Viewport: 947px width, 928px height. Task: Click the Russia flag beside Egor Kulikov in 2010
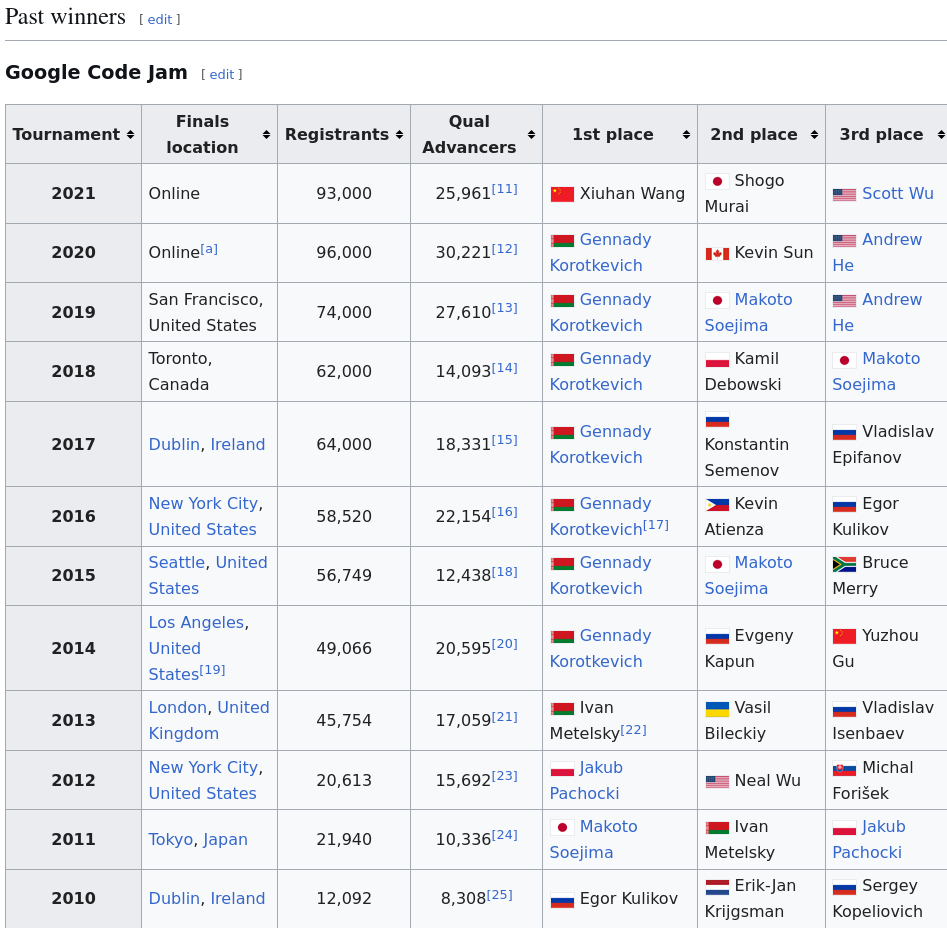tap(562, 900)
